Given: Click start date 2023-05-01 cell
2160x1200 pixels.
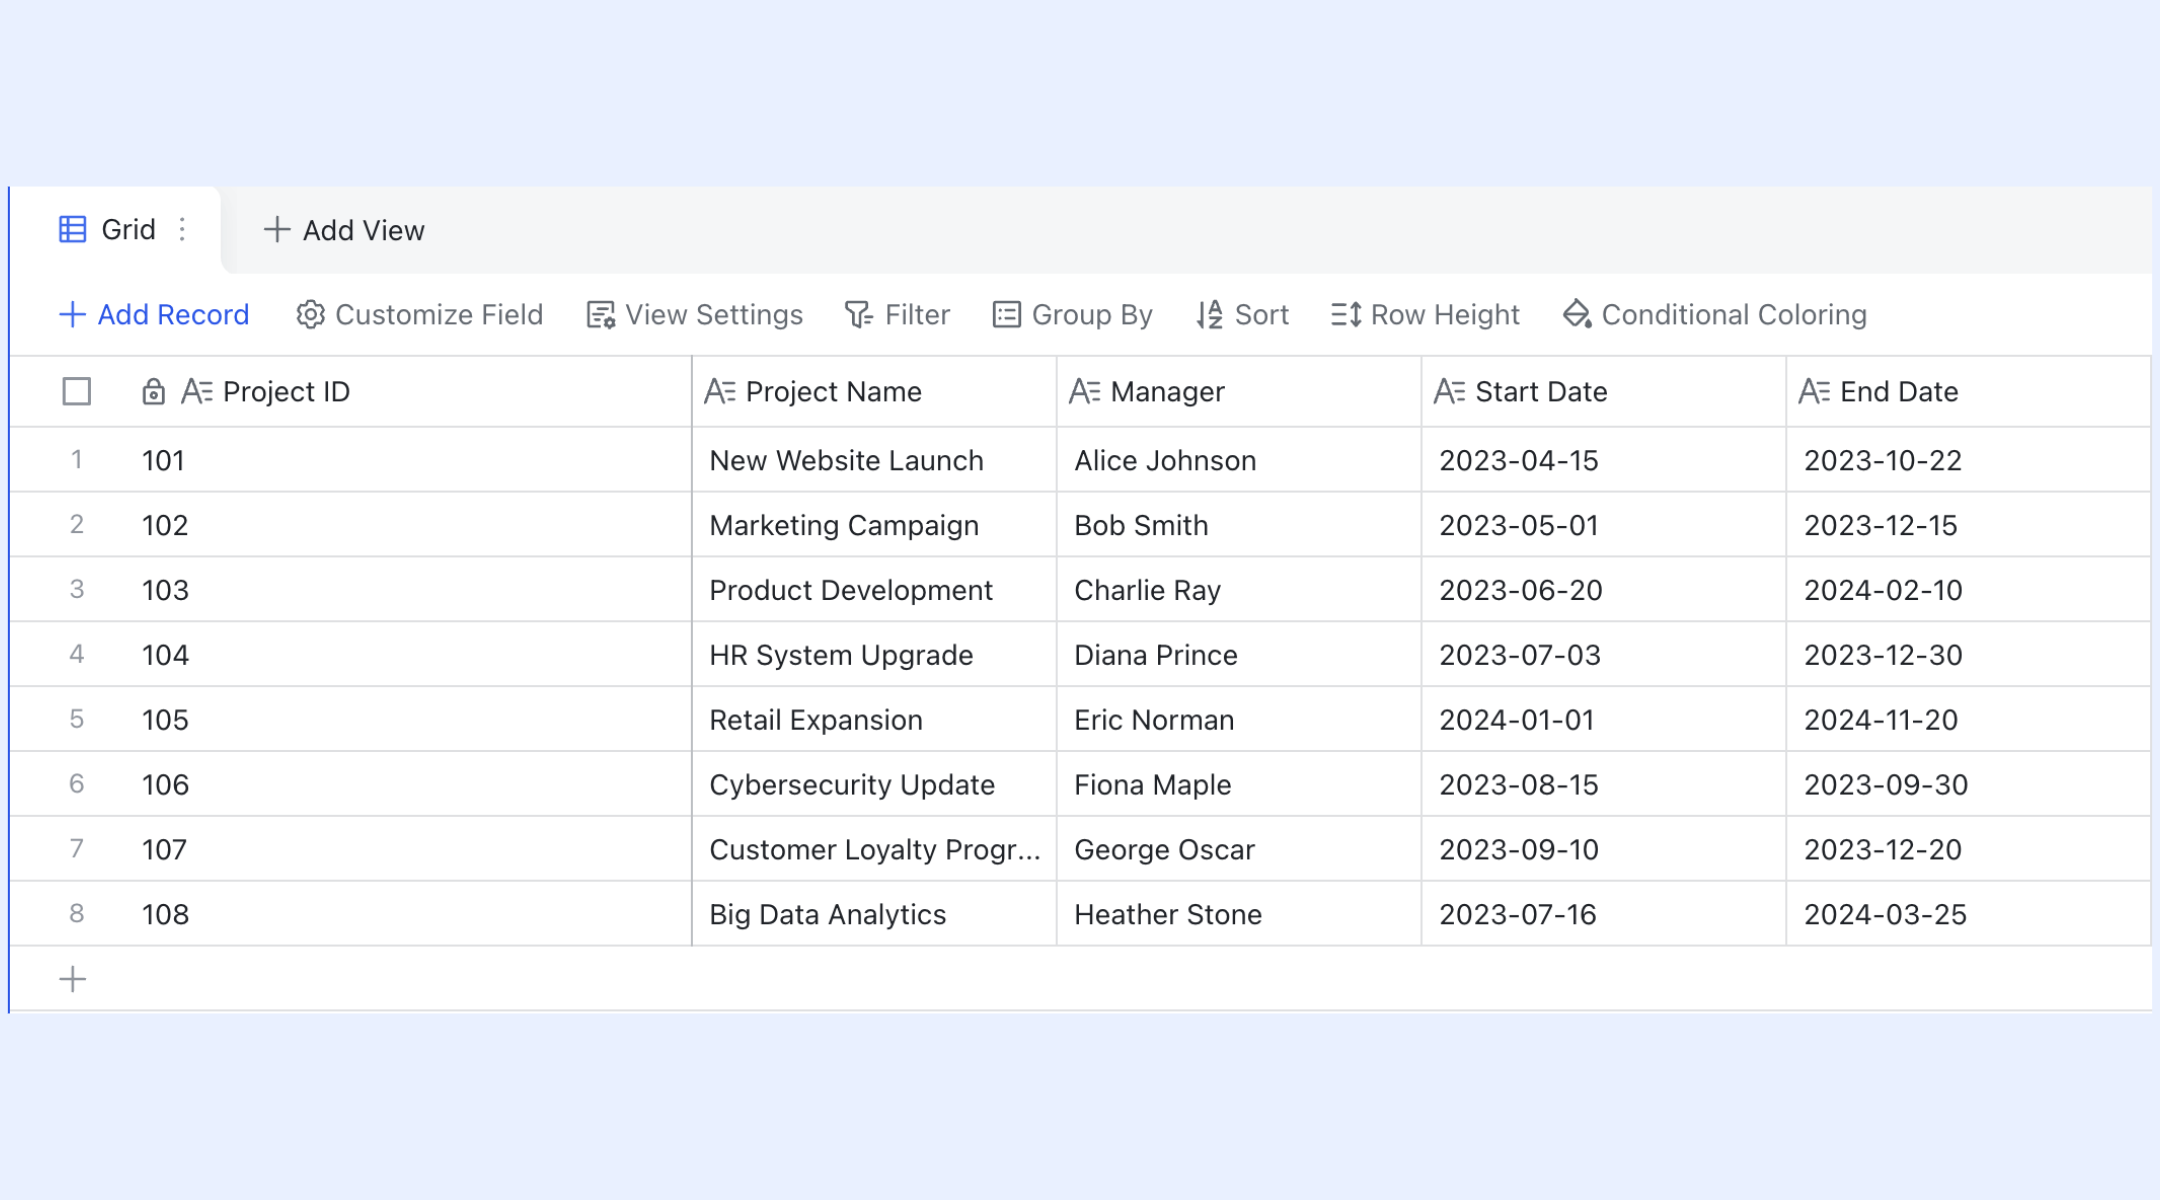Looking at the screenshot, I should tap(1604, 525).
